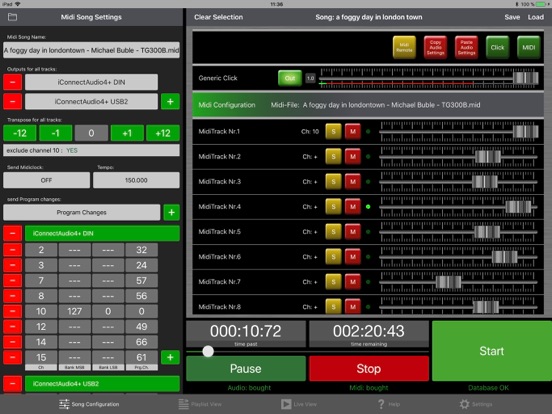This screenshot has height=414, width=552.
Task: Remove the iConnectAudio4+ USB2 output with minus
Action: pyautogui.click(x=12, y=101)
